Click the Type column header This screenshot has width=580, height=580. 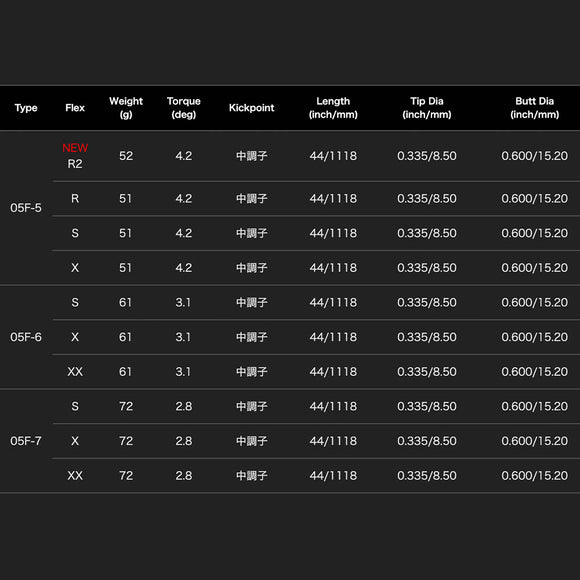[26, 108]
